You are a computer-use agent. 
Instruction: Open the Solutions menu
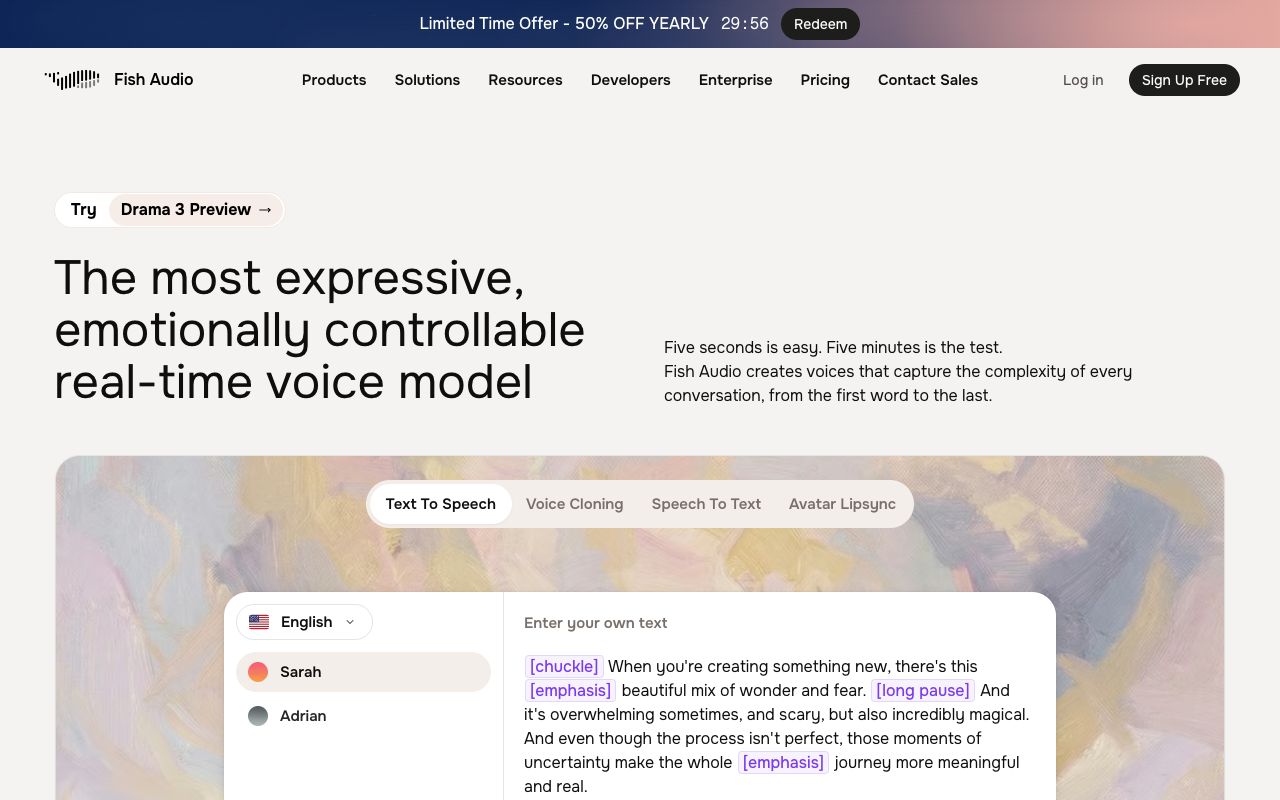pos(427,80)
